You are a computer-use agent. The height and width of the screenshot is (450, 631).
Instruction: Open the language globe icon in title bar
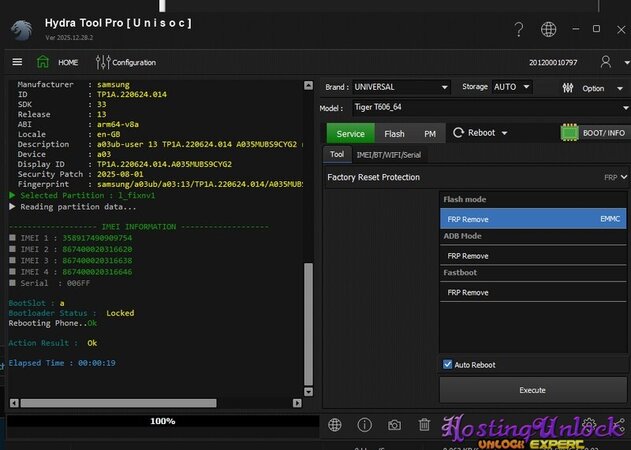coord(548,30)
